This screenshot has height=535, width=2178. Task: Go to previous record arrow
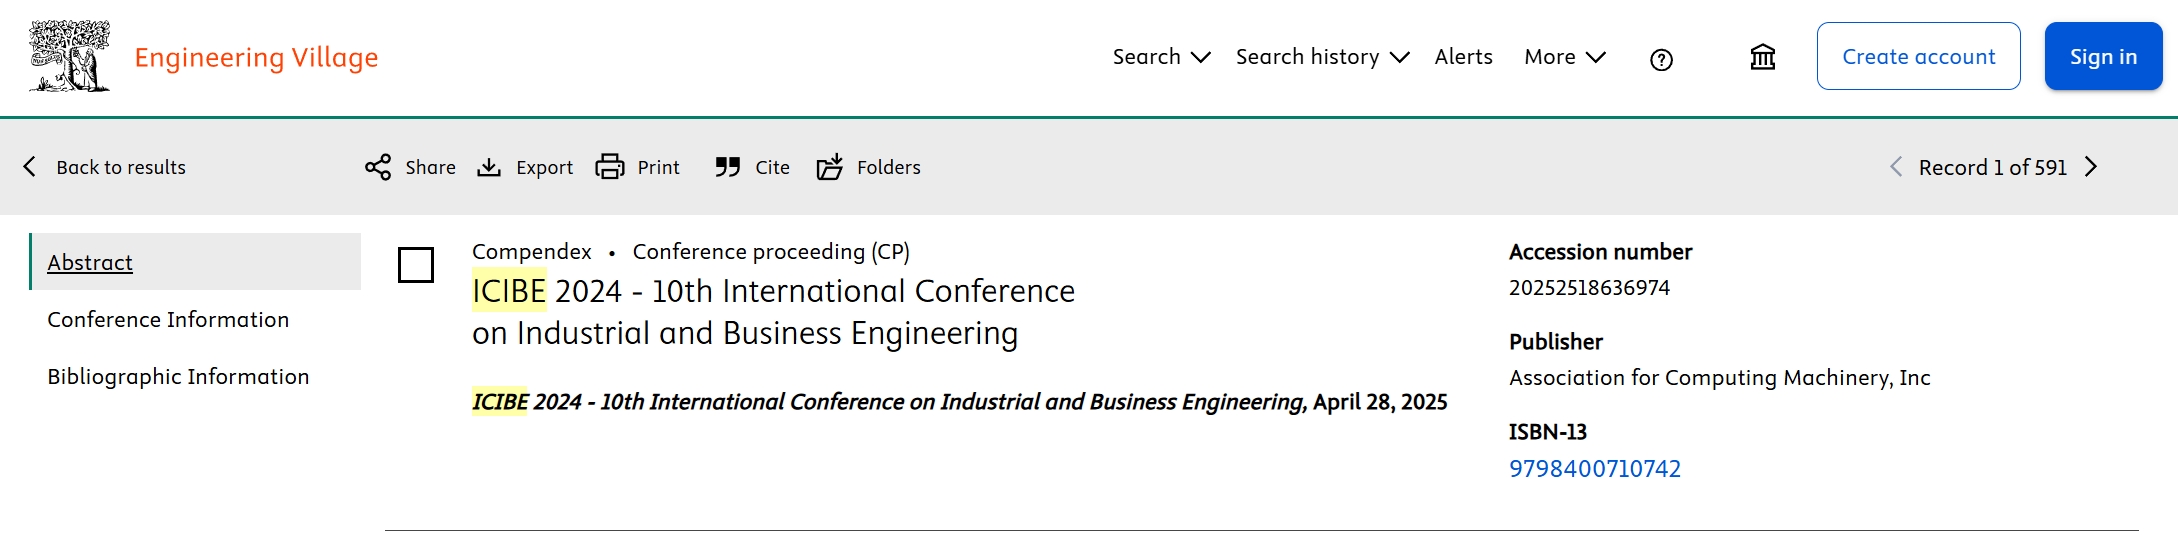[x=1896, y=167]
